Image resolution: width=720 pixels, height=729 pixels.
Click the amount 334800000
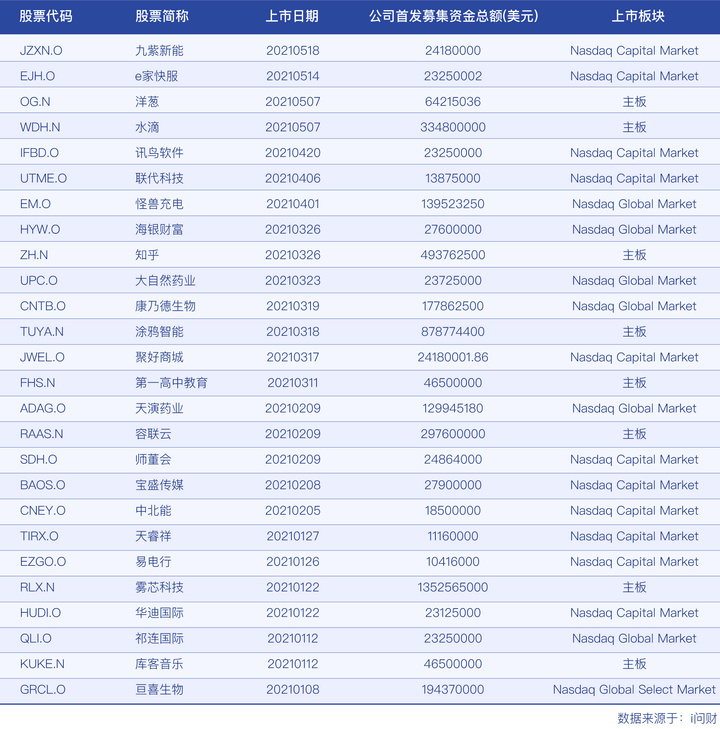[453, 127]
